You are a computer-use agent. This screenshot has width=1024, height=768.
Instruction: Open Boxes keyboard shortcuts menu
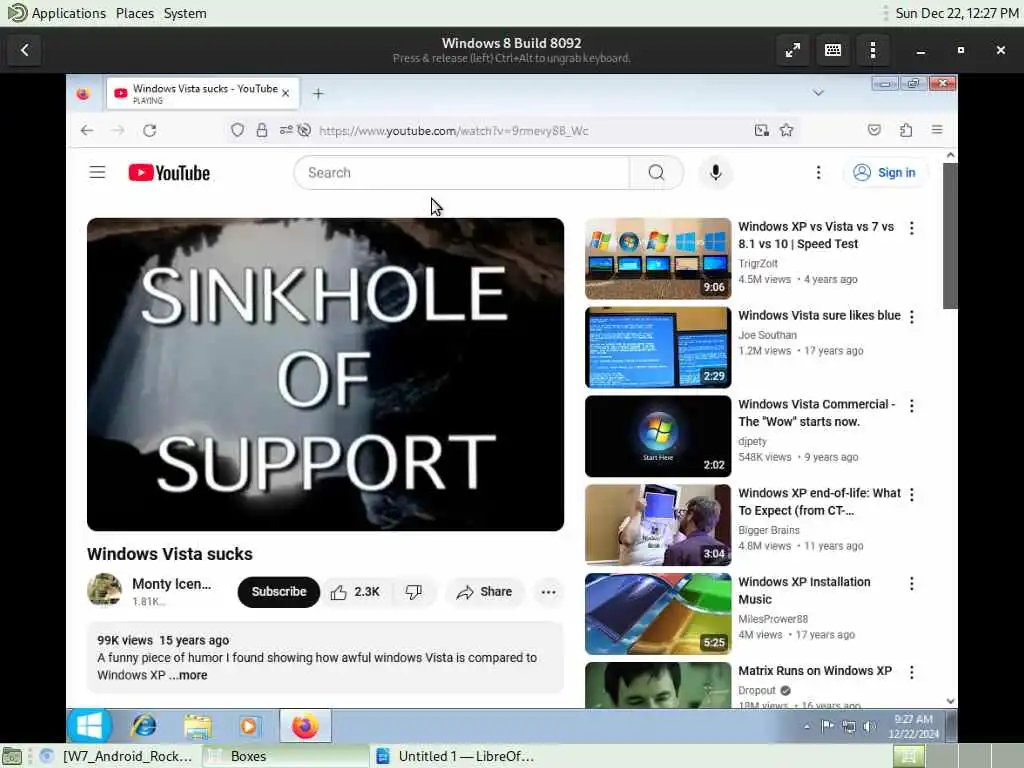(833, 50)
